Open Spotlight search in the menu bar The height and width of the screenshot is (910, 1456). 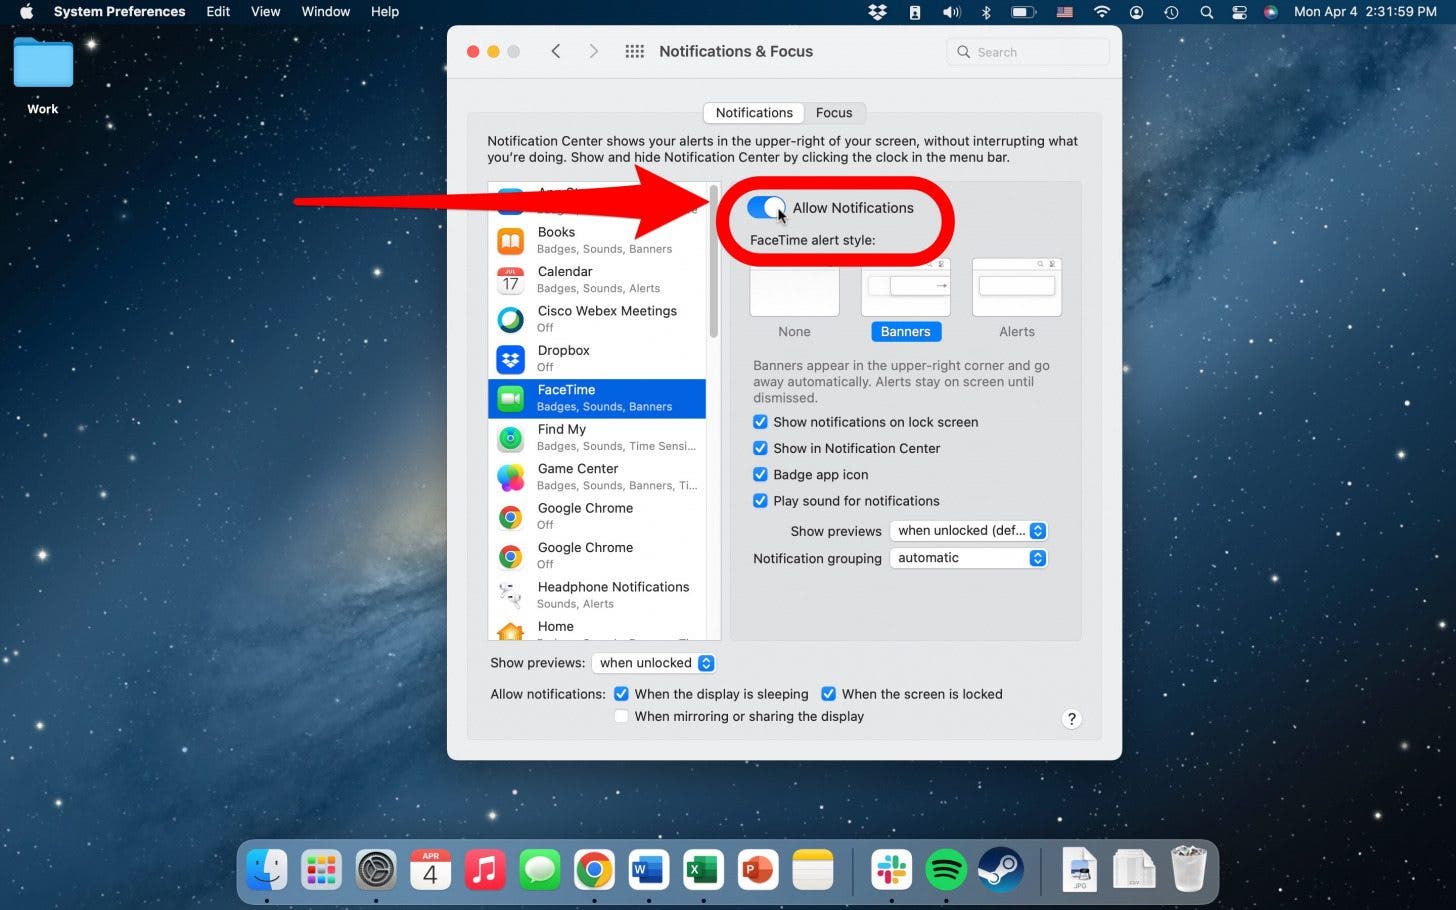(x=1206, y=12)
